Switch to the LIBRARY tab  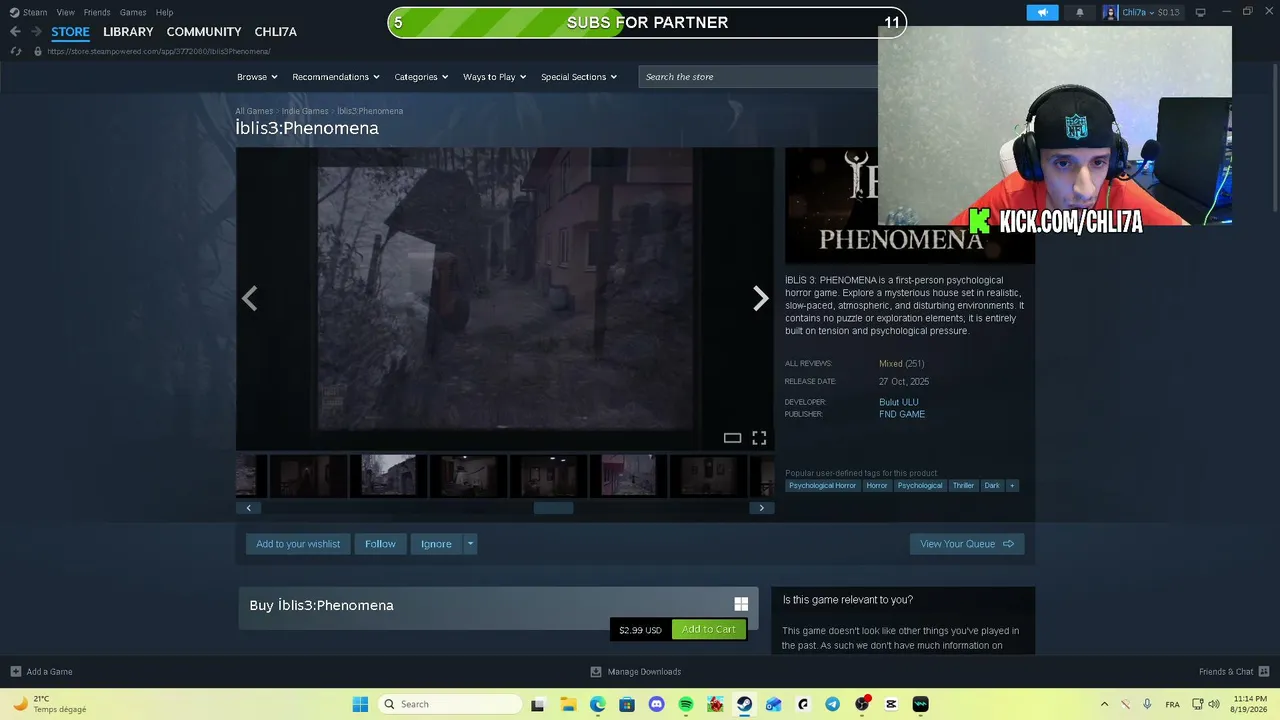(x=128, y=31)
